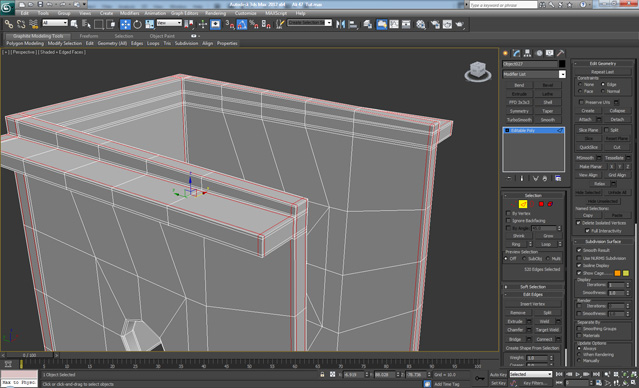The height and width of the screenshot is (388, 639).
Task: Click the application logo button
Action: tap(7, 8)
